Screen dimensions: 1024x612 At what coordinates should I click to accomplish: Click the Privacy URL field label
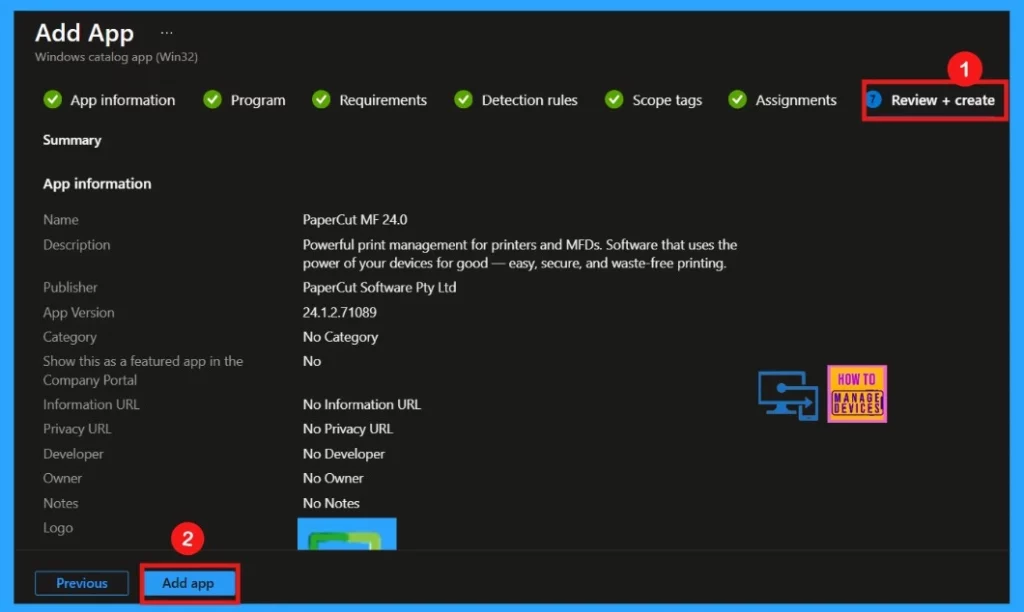pyautogui.click(x=77, y=429)
